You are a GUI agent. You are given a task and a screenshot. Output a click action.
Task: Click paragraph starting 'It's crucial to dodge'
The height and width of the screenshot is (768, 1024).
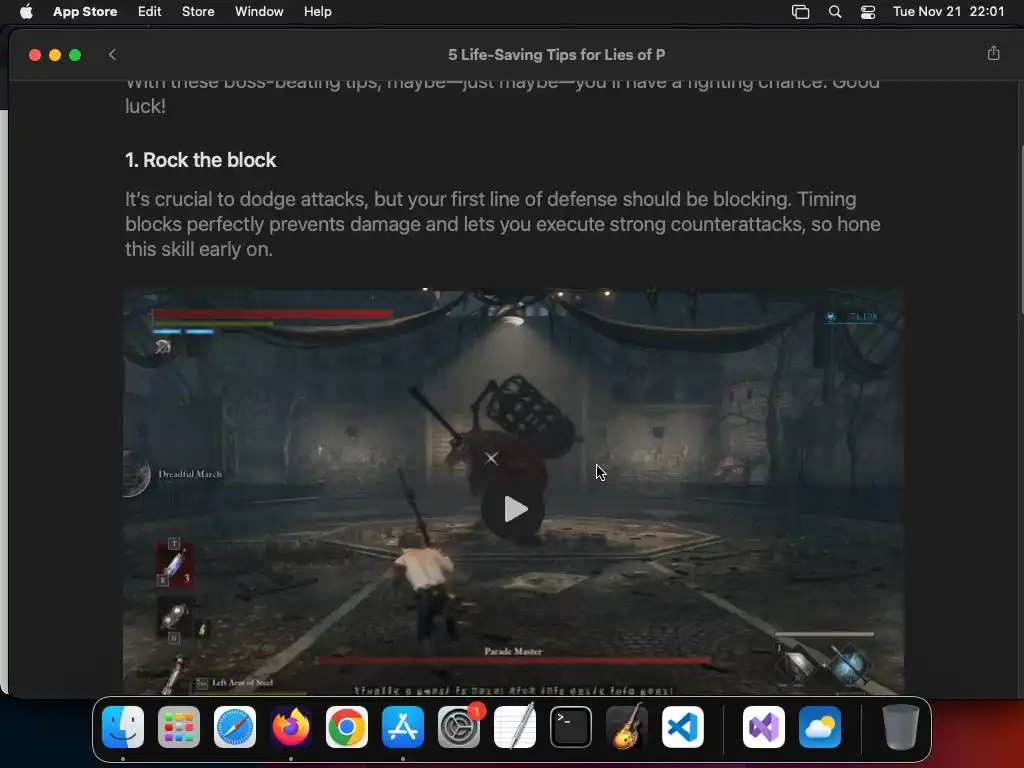pyautogui.click(x=503, y=224)
